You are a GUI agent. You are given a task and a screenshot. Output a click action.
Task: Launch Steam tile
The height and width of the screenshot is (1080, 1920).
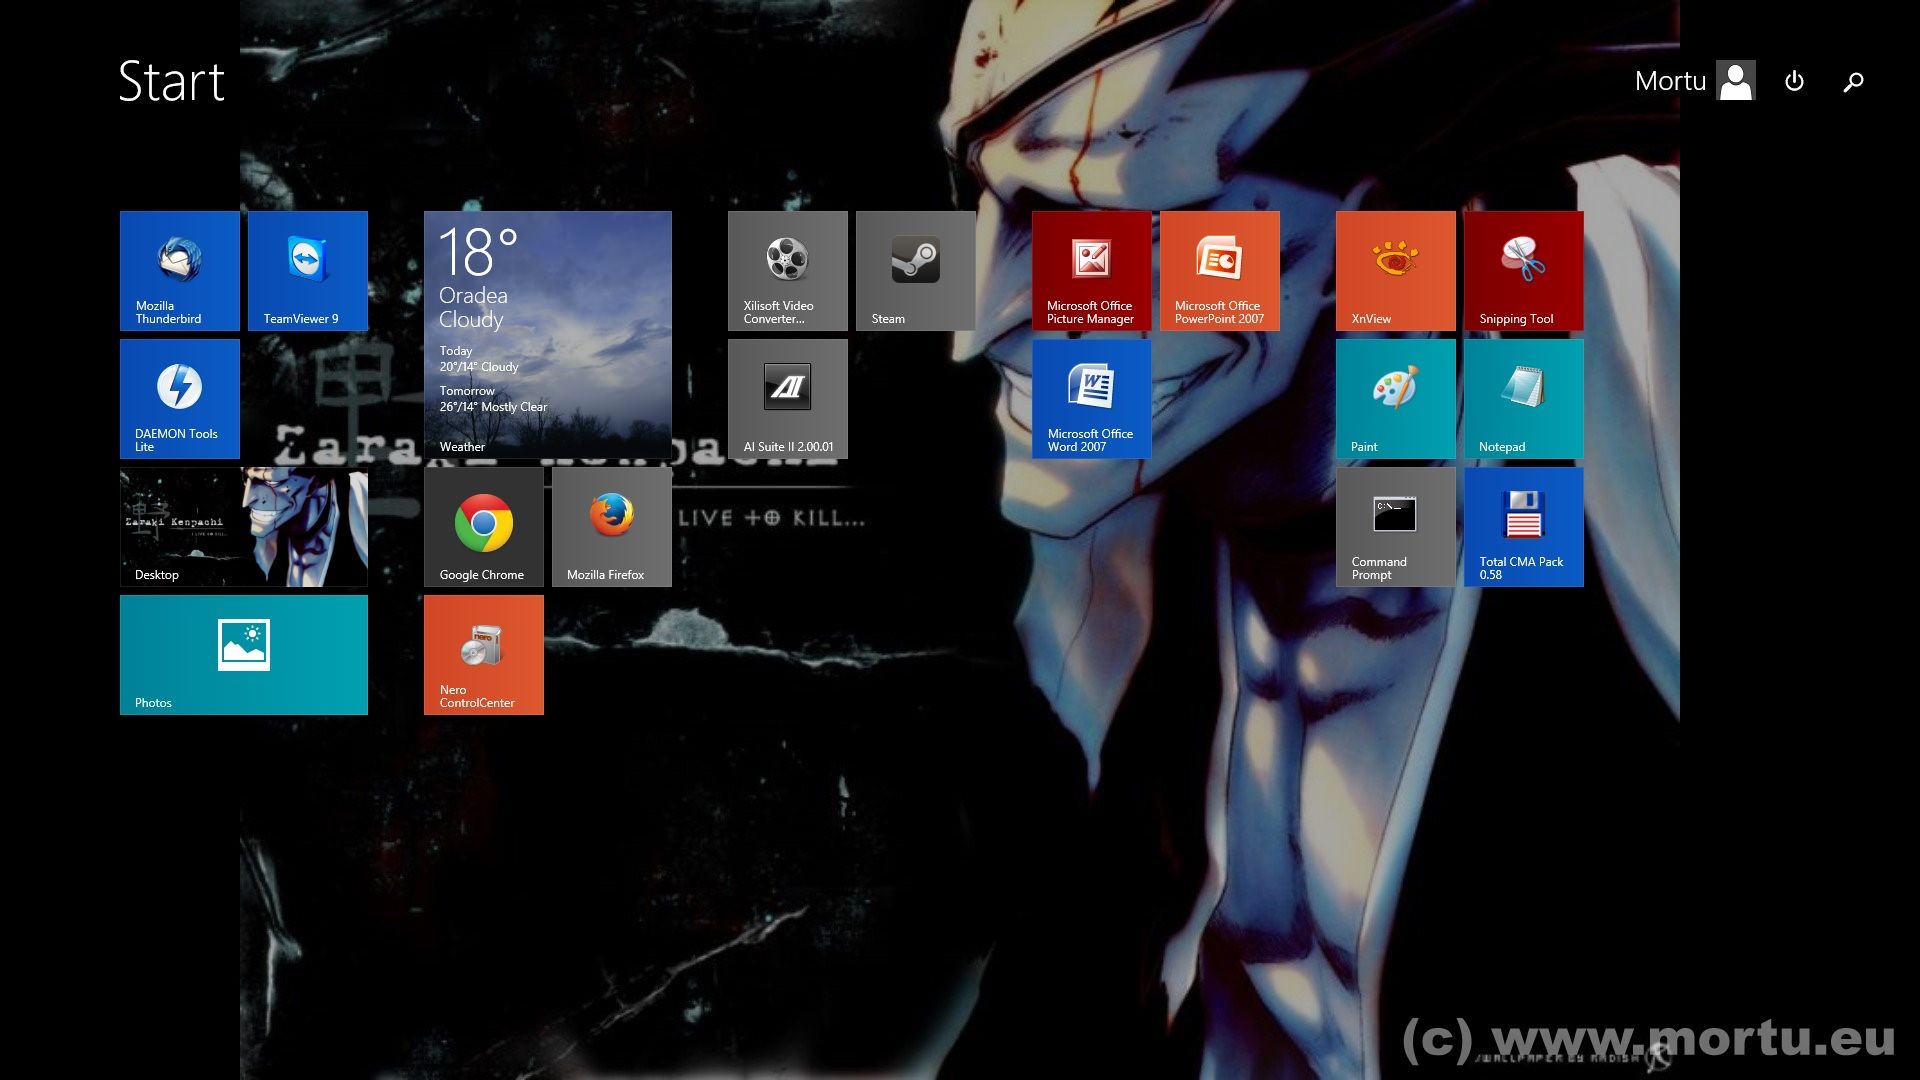pyautogui.click(x=916, y=270)
